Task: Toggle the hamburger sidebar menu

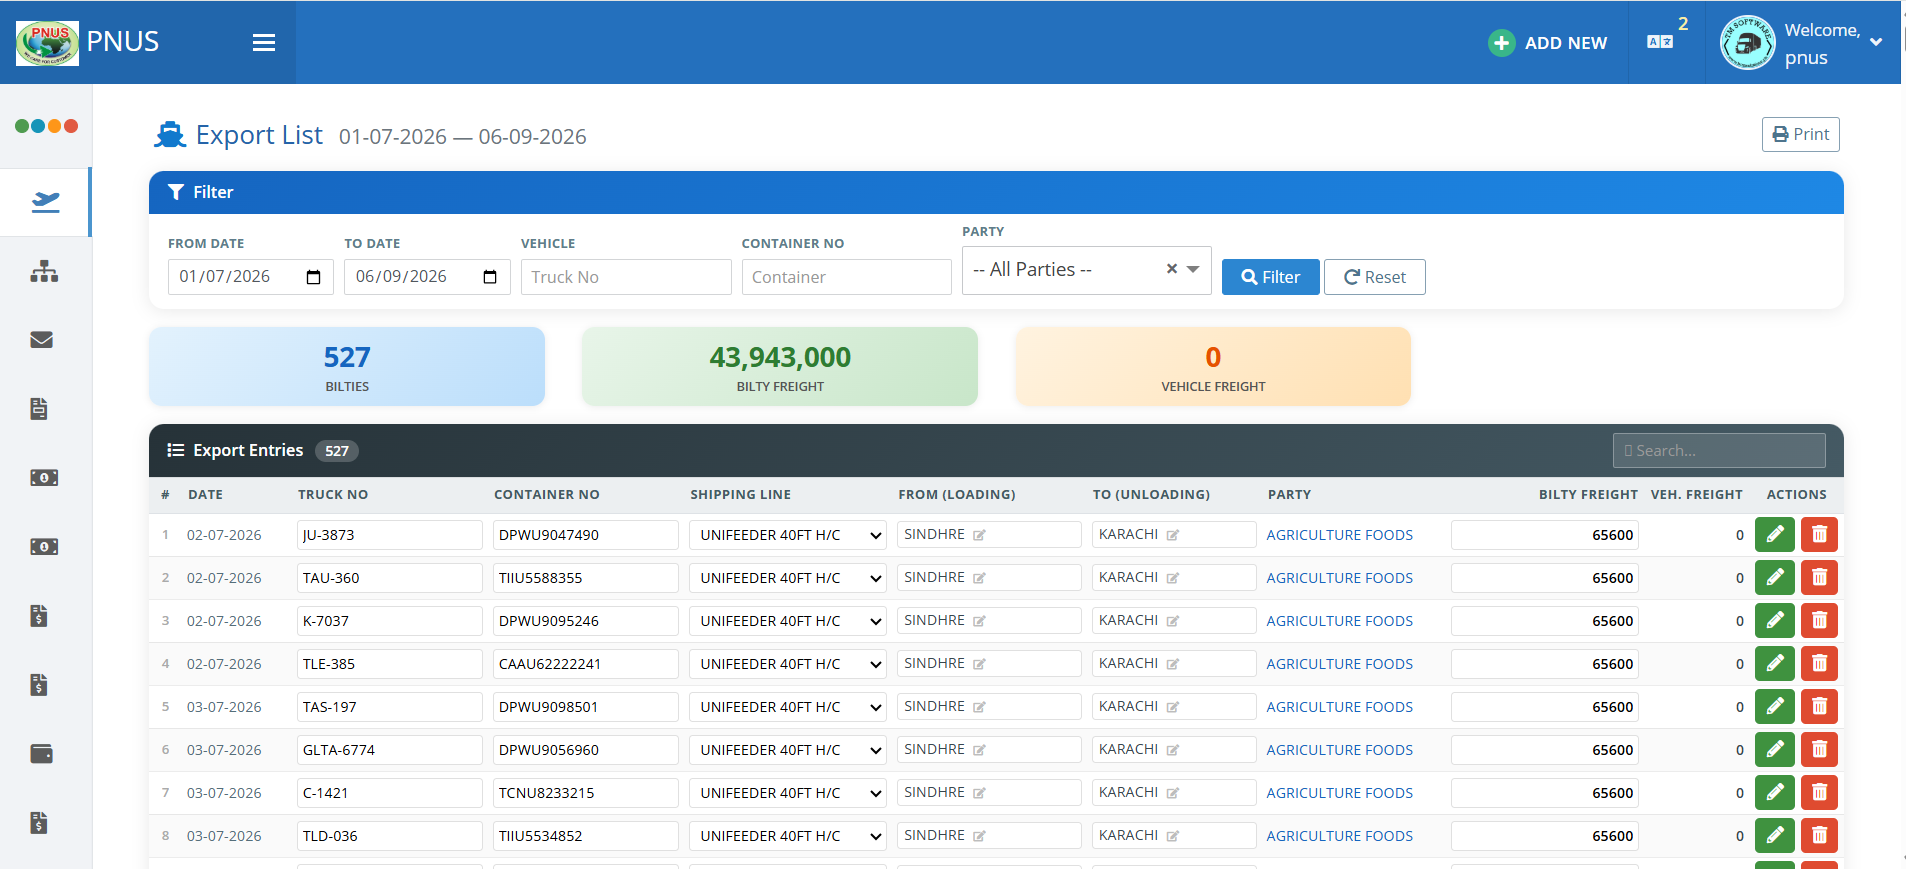Action: coord(264,42)
